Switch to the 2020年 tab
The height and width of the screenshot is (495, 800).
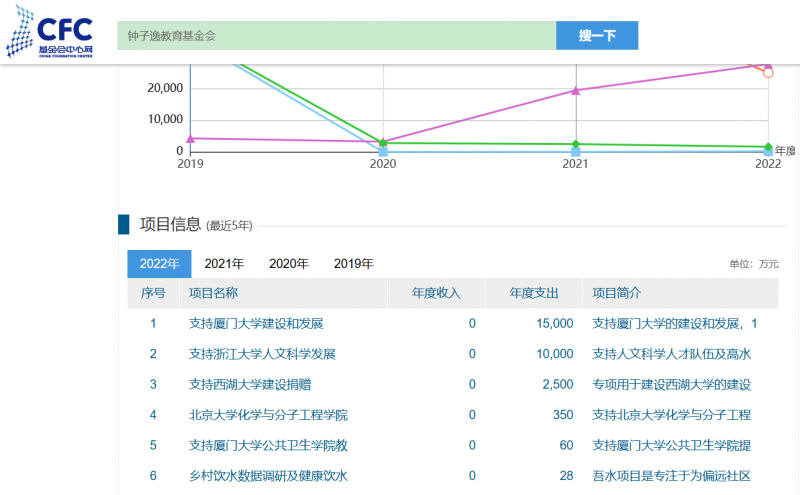(289, 264)
